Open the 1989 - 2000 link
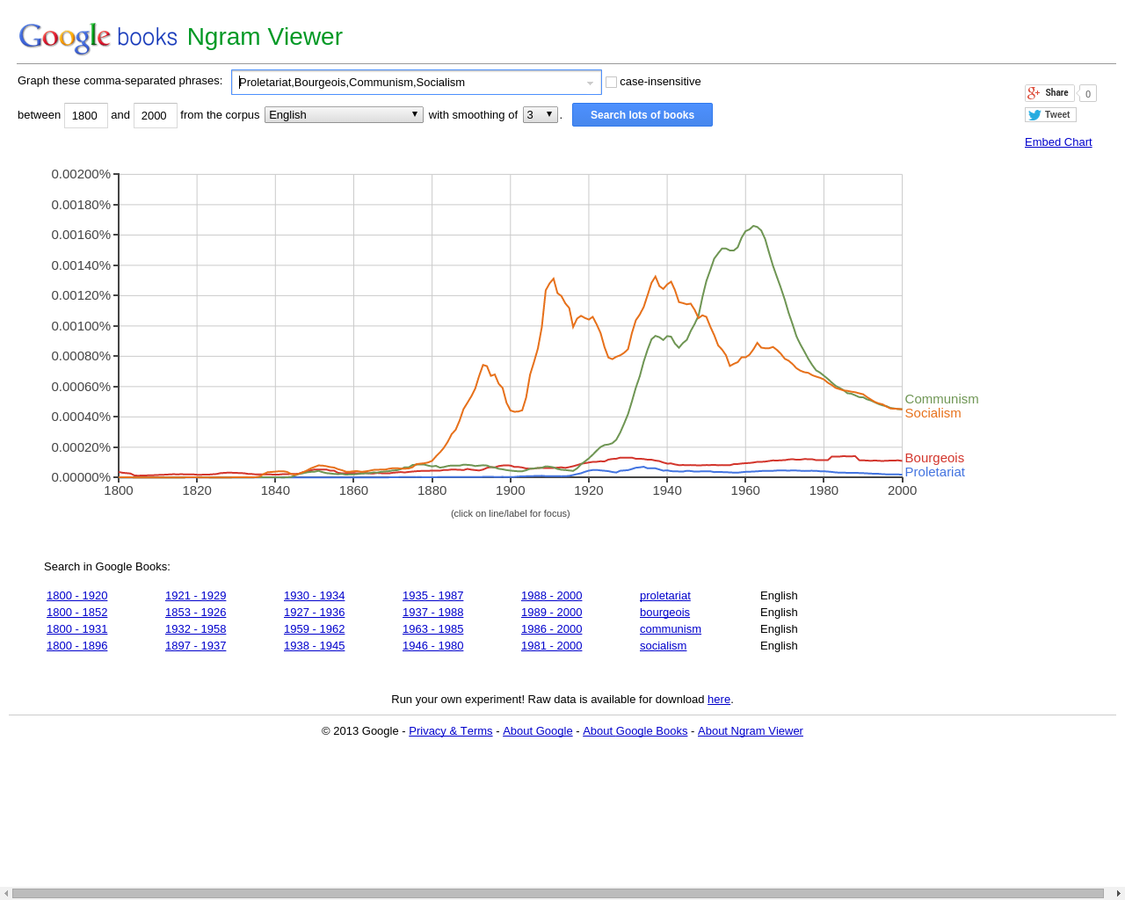The width and height of the screenshot is (1125, 900). pos(551,612)
